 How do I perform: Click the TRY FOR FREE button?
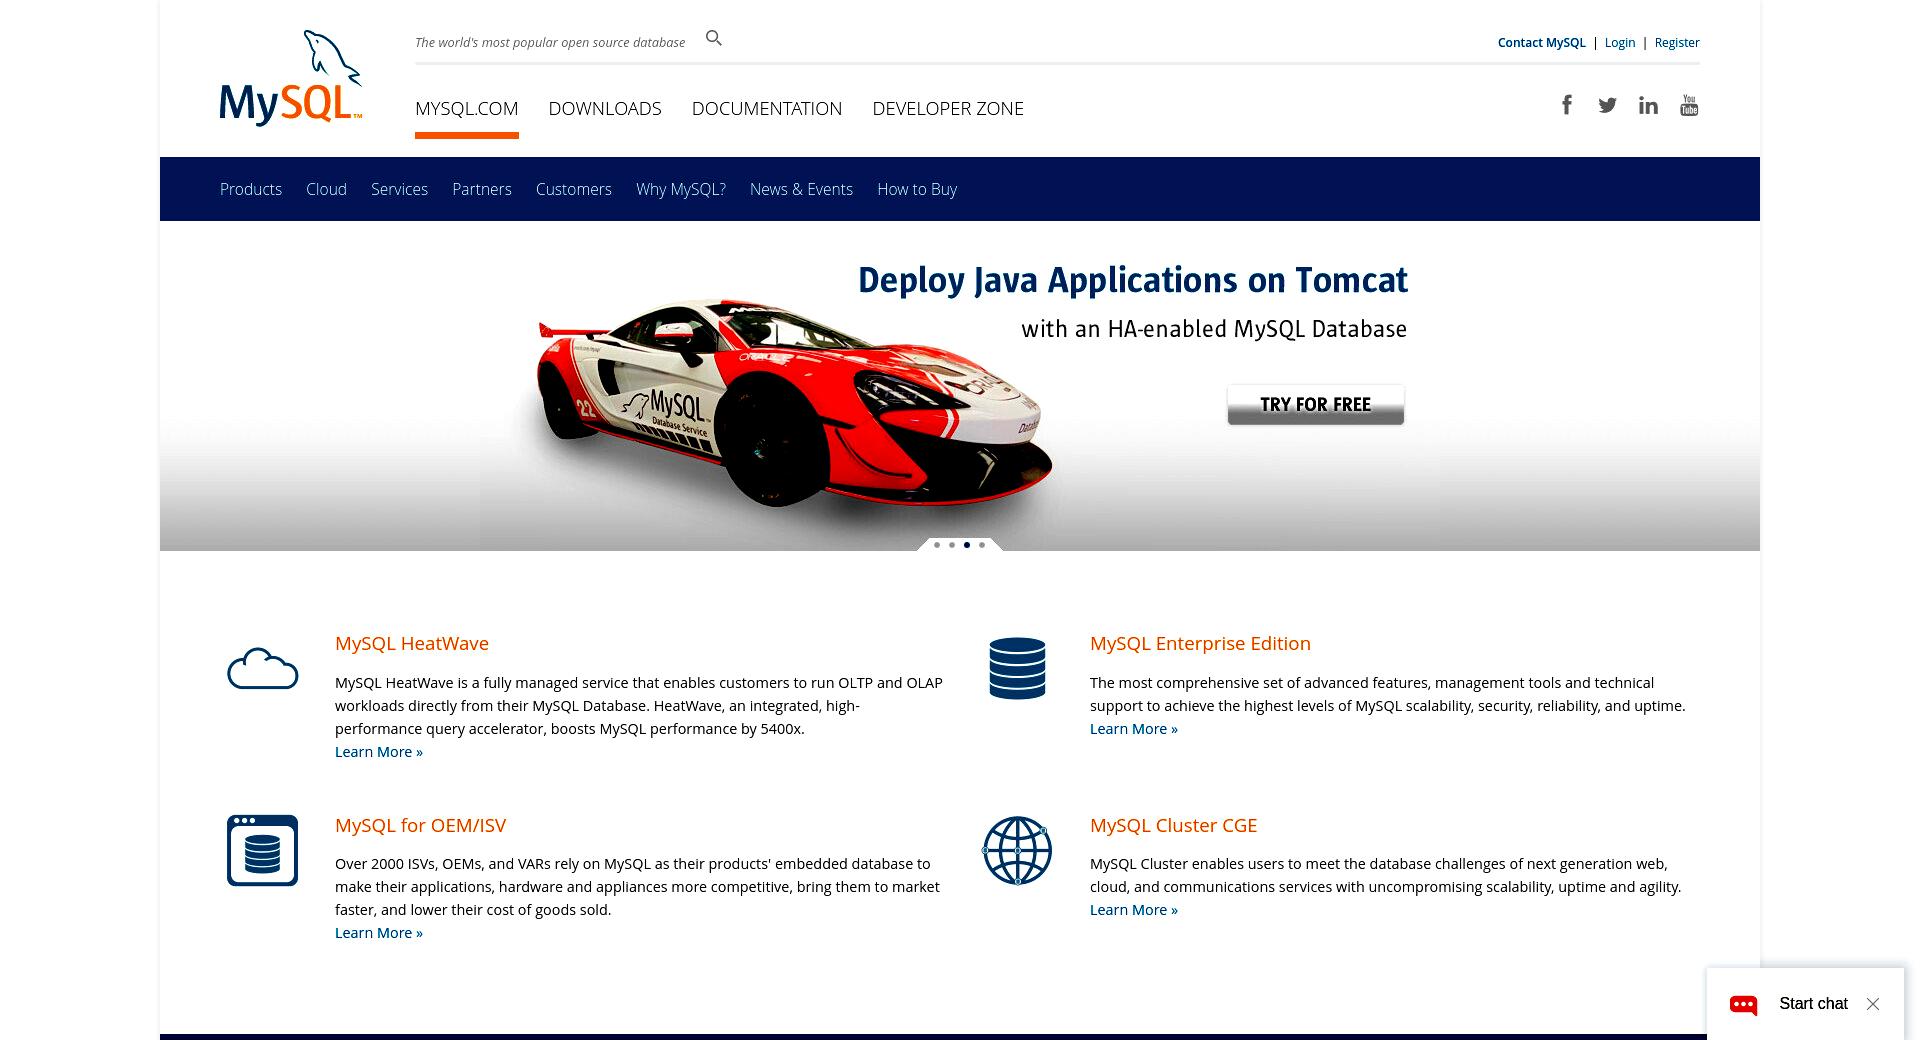pos(1316,405)
